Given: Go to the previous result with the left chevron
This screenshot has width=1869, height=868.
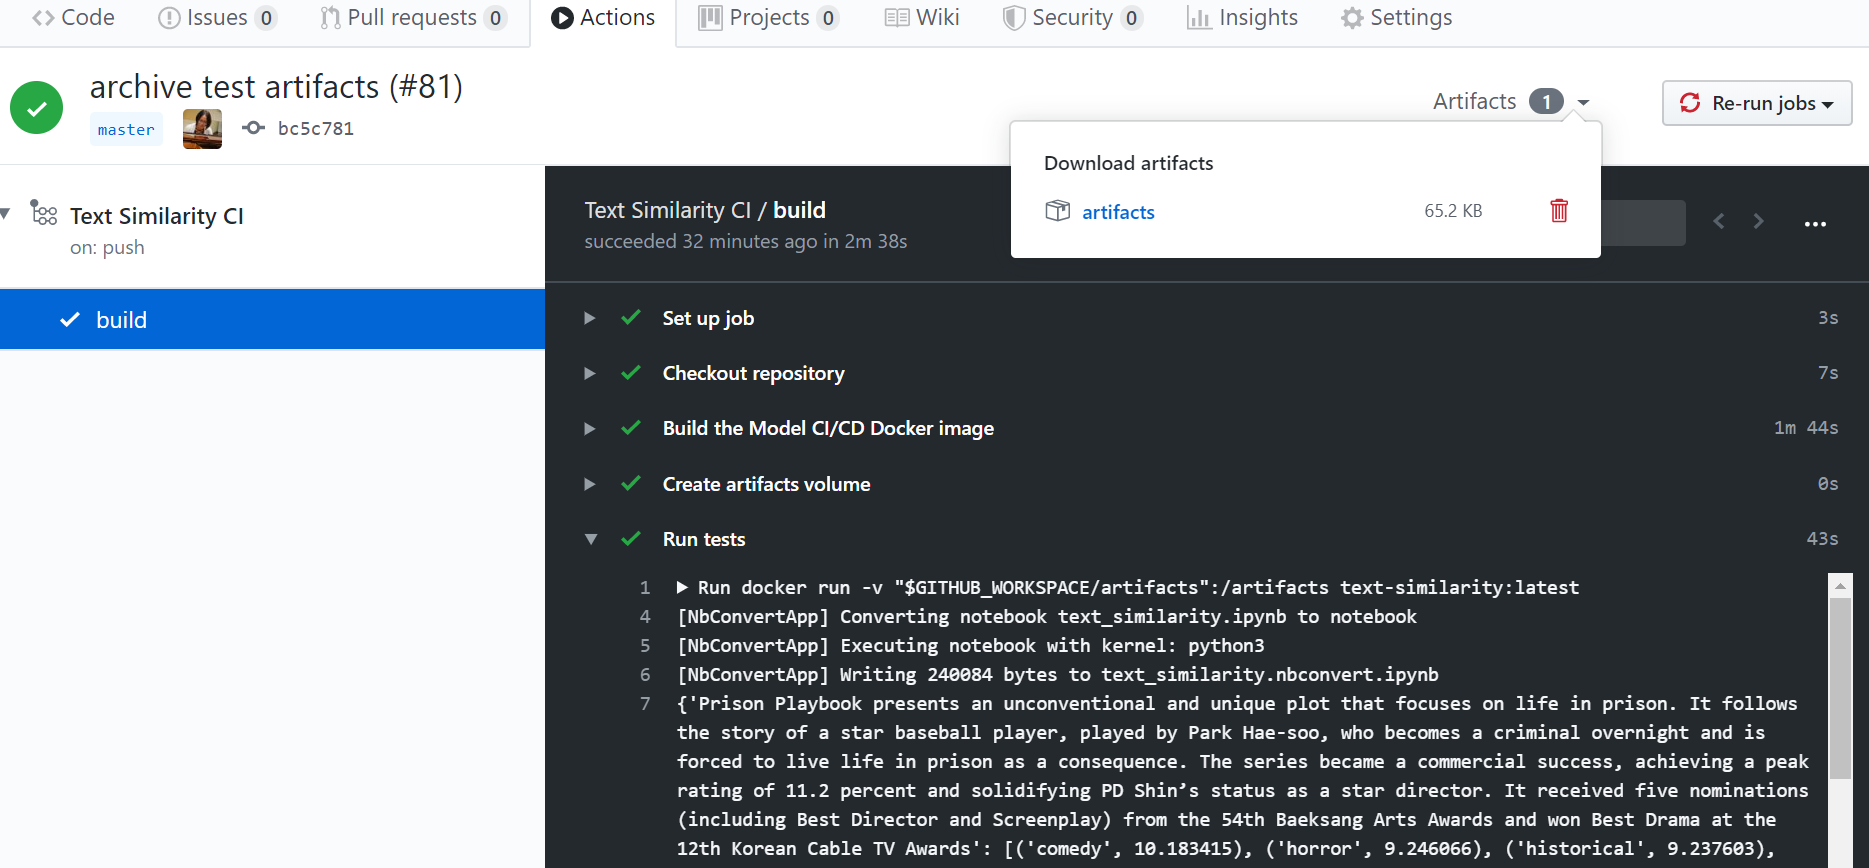Looking at the screenshot, I should (x=1719, y=221).
